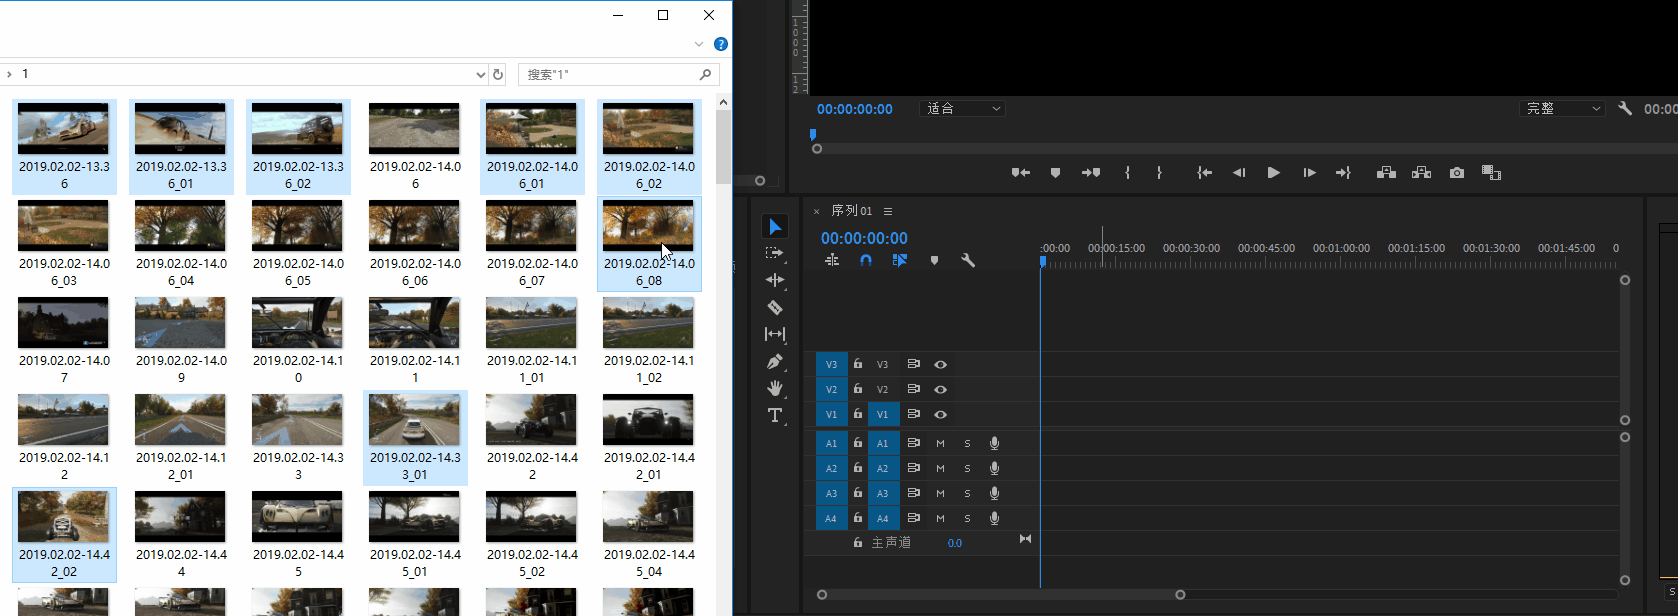Image resolution: width=1678 pixels, height=616 pixels.
Task: Select the Pen tool
Action: tap(775, 362)
